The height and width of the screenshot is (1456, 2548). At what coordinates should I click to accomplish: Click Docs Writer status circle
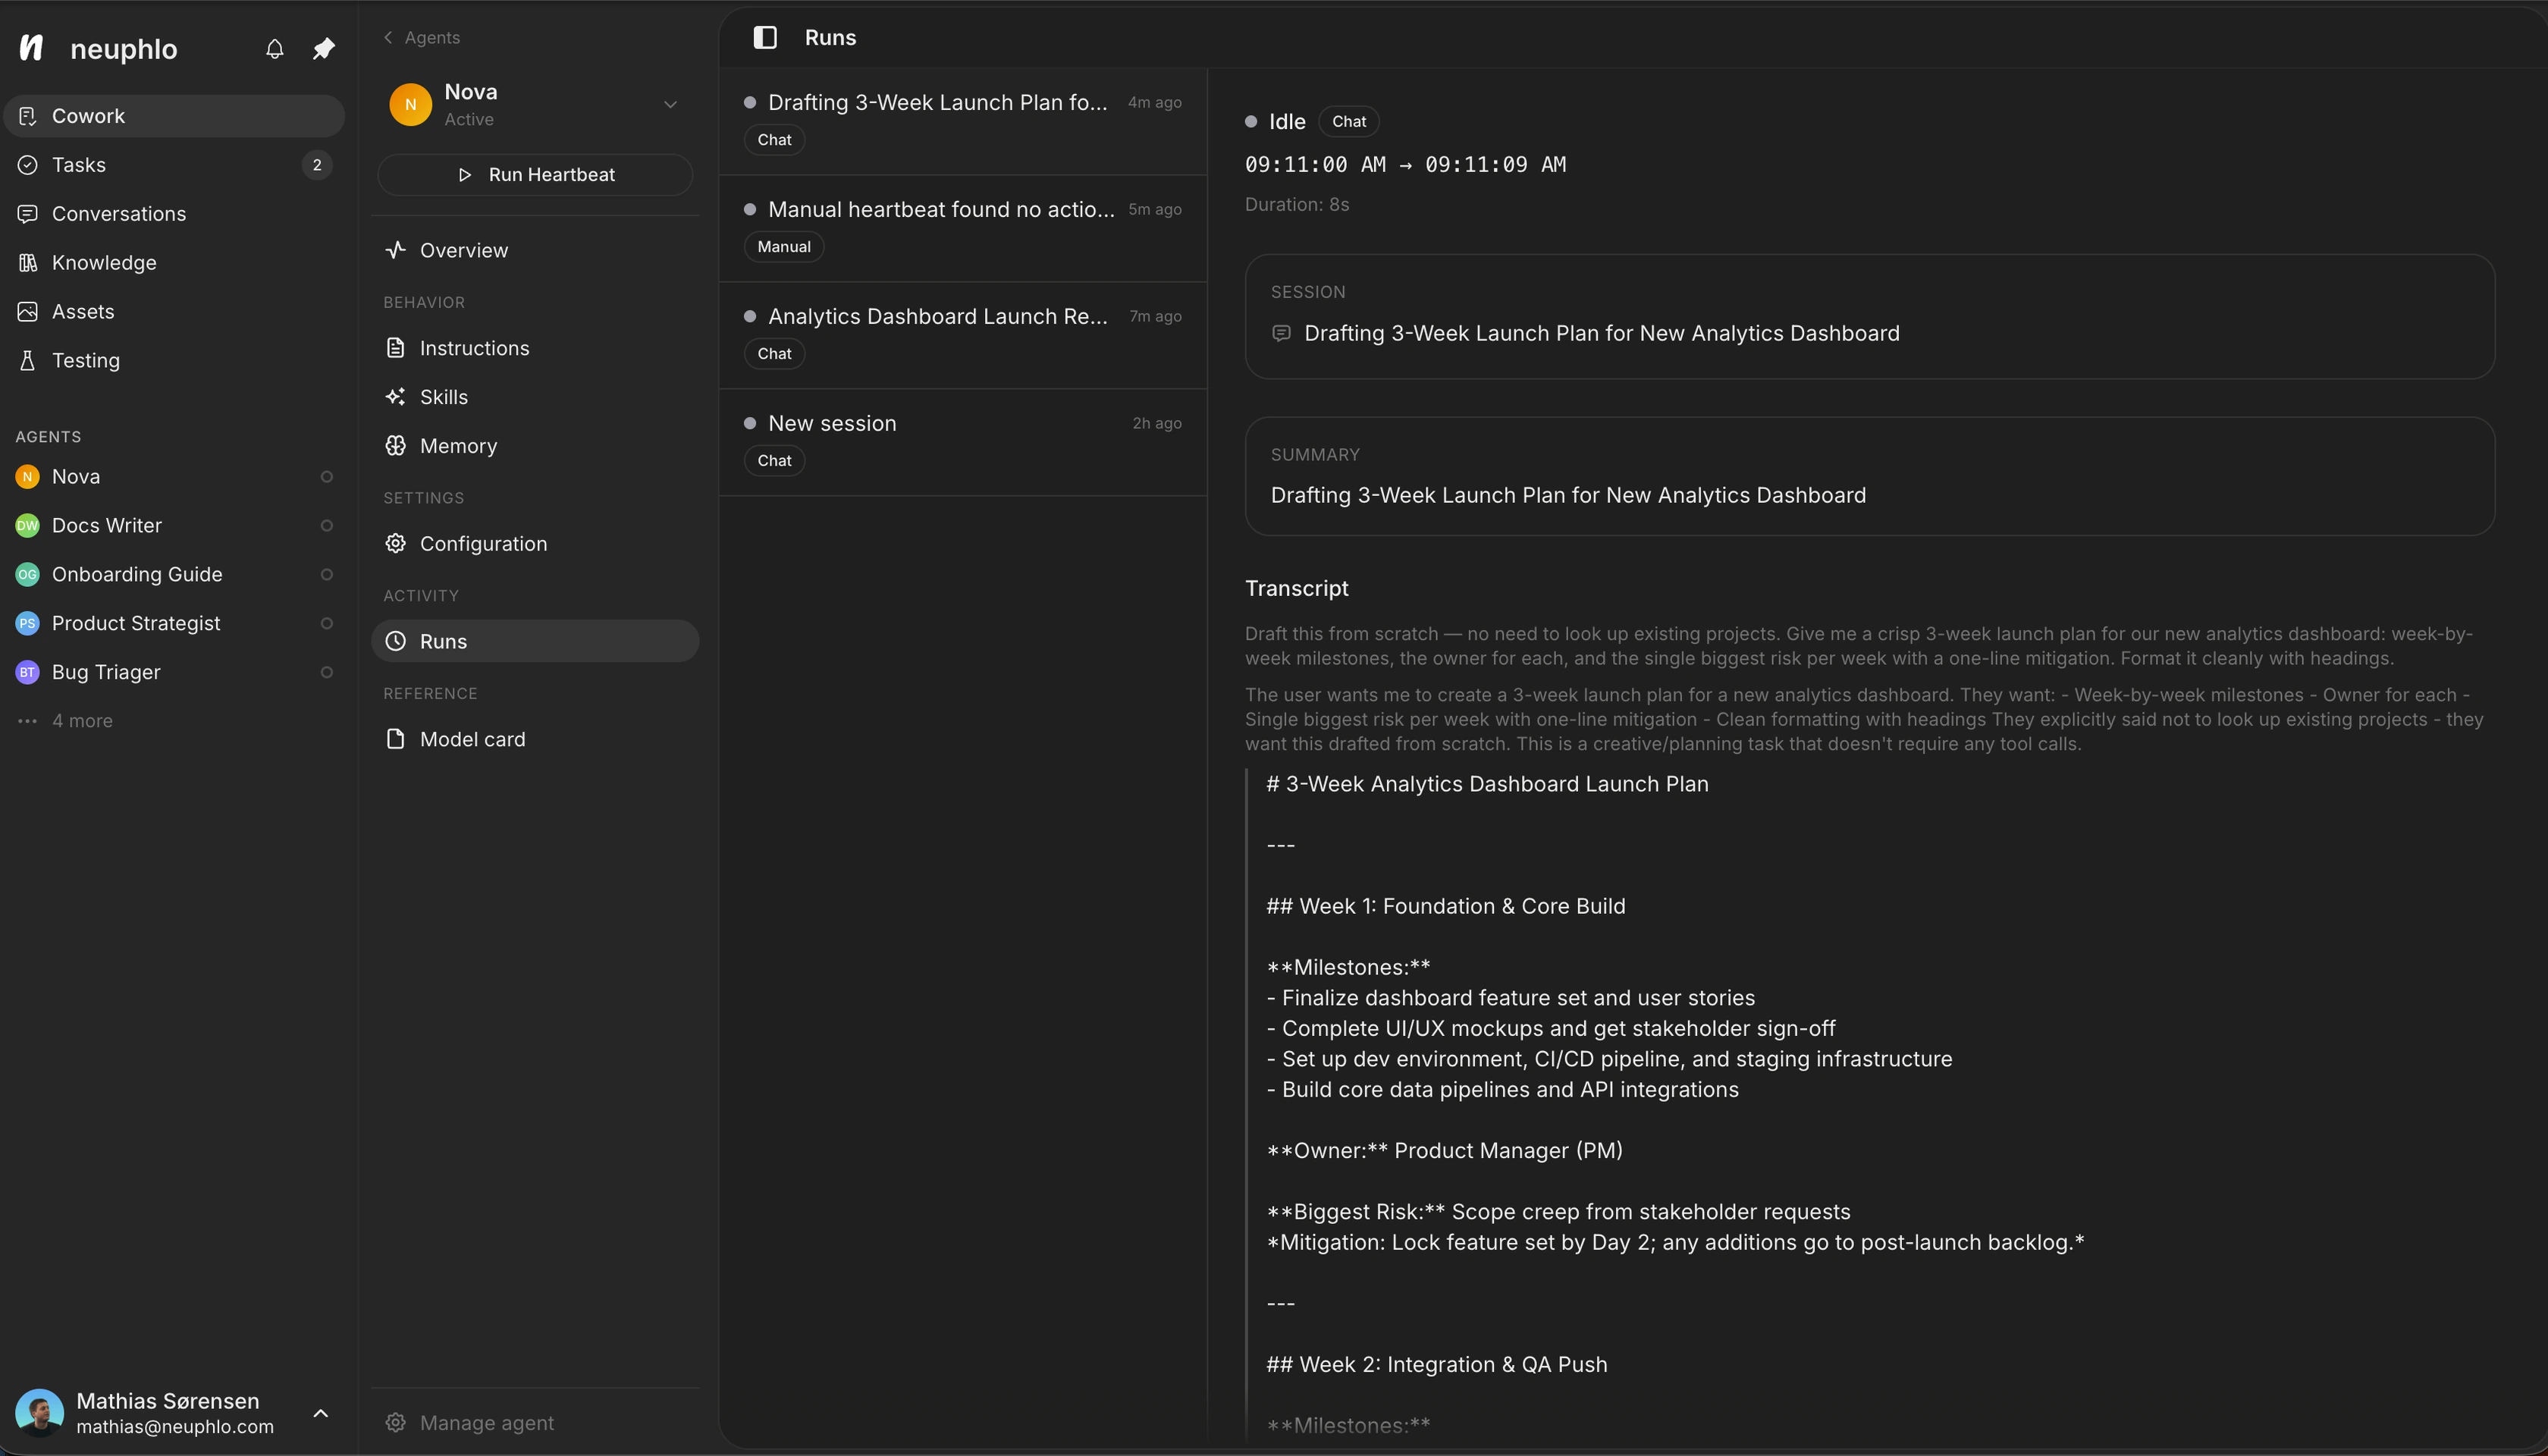point(326,526)
